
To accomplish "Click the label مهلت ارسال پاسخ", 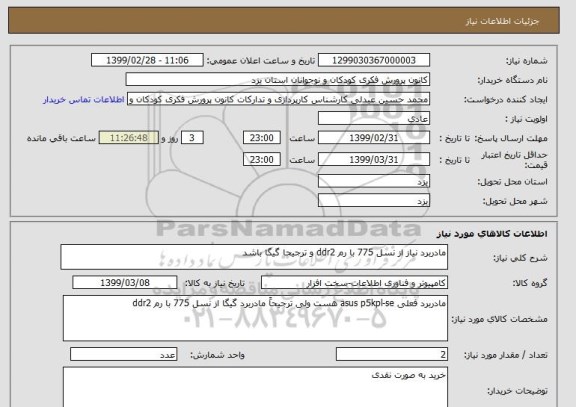I will (x=511, y=138).
